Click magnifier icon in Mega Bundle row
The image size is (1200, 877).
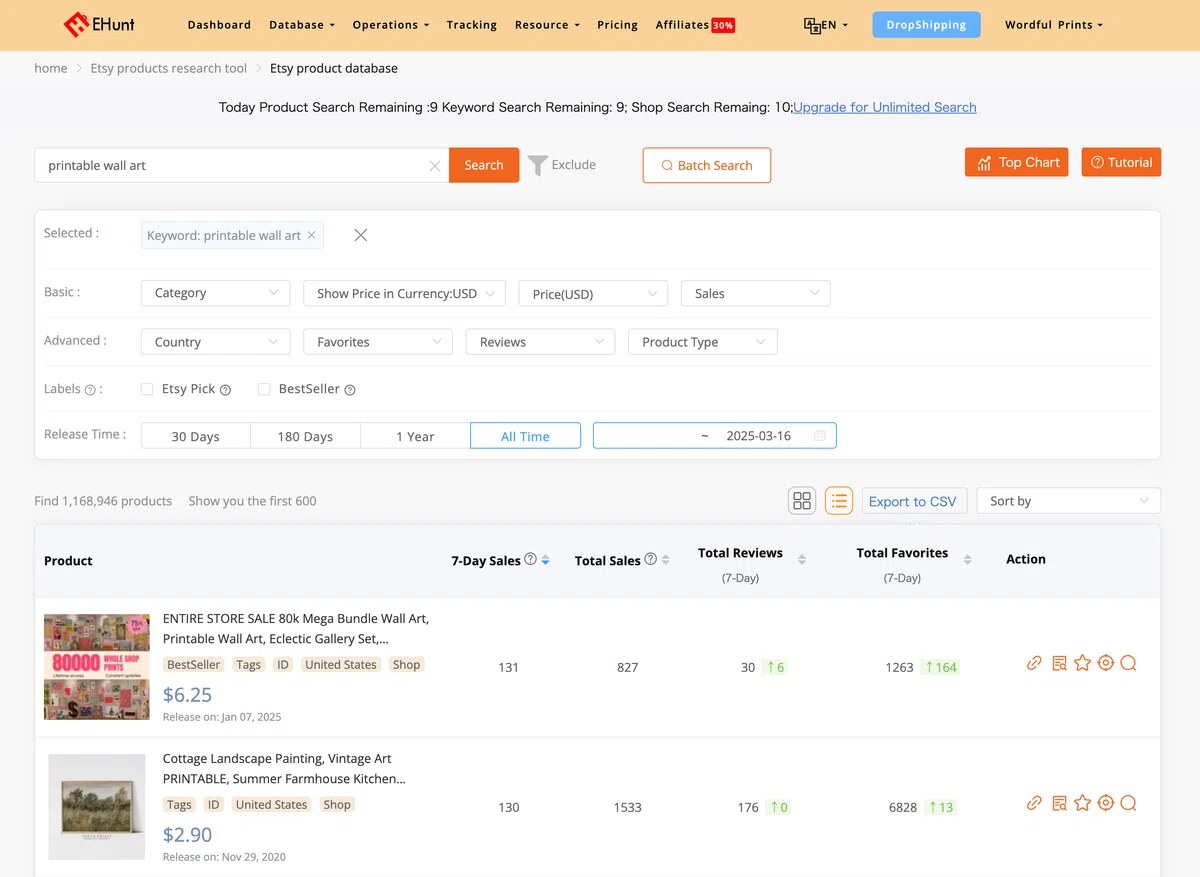coord(1129,663)
